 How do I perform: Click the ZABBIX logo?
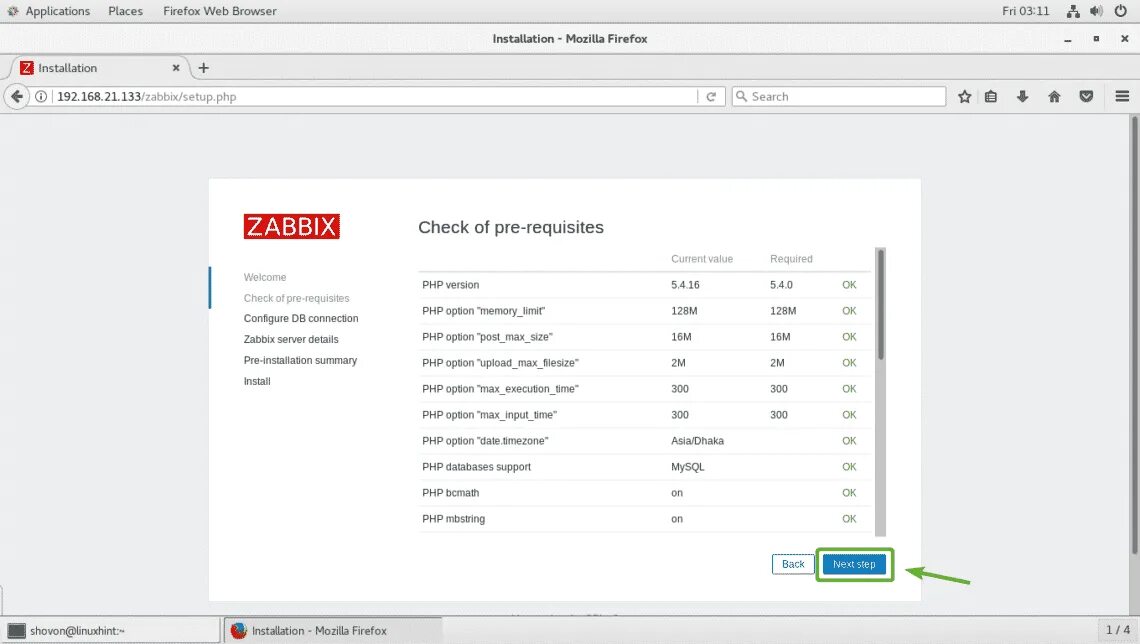(292, 226)
